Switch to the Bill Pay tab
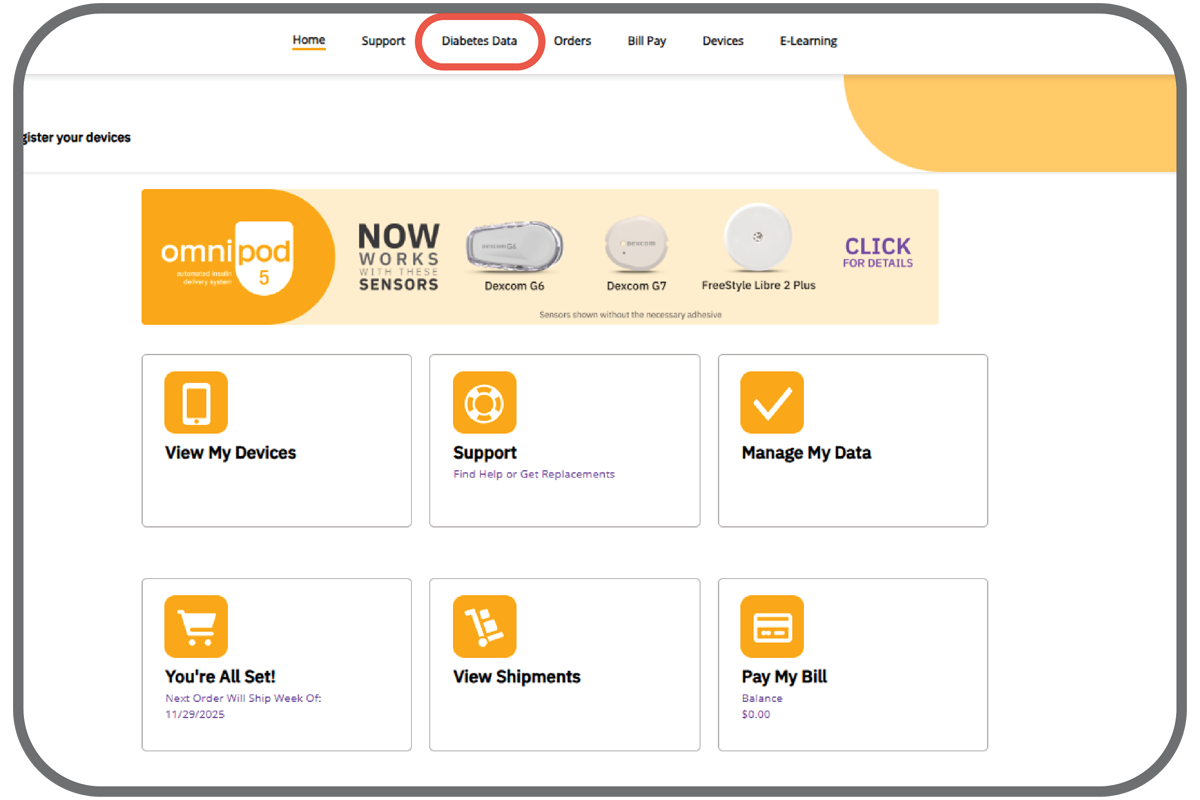This screenshot has width=1200, height=800. coord(647,42)
